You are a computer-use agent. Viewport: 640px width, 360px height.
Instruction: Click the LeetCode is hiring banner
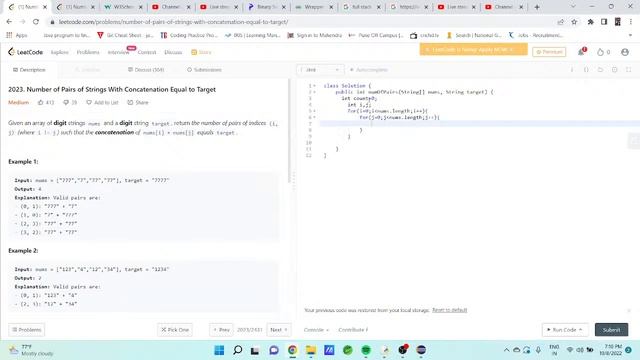click(x=473, y=49)
